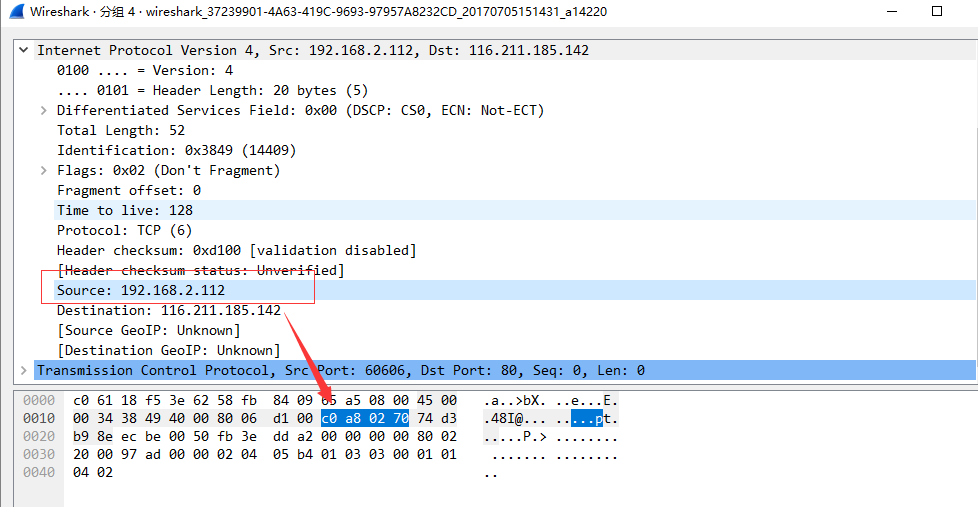Click hex offset 0010 in bytes pane

(x=39, y=418)
